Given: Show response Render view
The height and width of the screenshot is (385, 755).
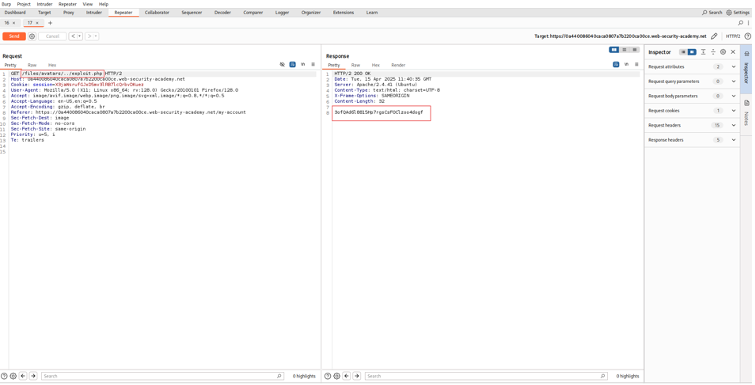Looking at the screenshot, I should click(x=398, y=65).
